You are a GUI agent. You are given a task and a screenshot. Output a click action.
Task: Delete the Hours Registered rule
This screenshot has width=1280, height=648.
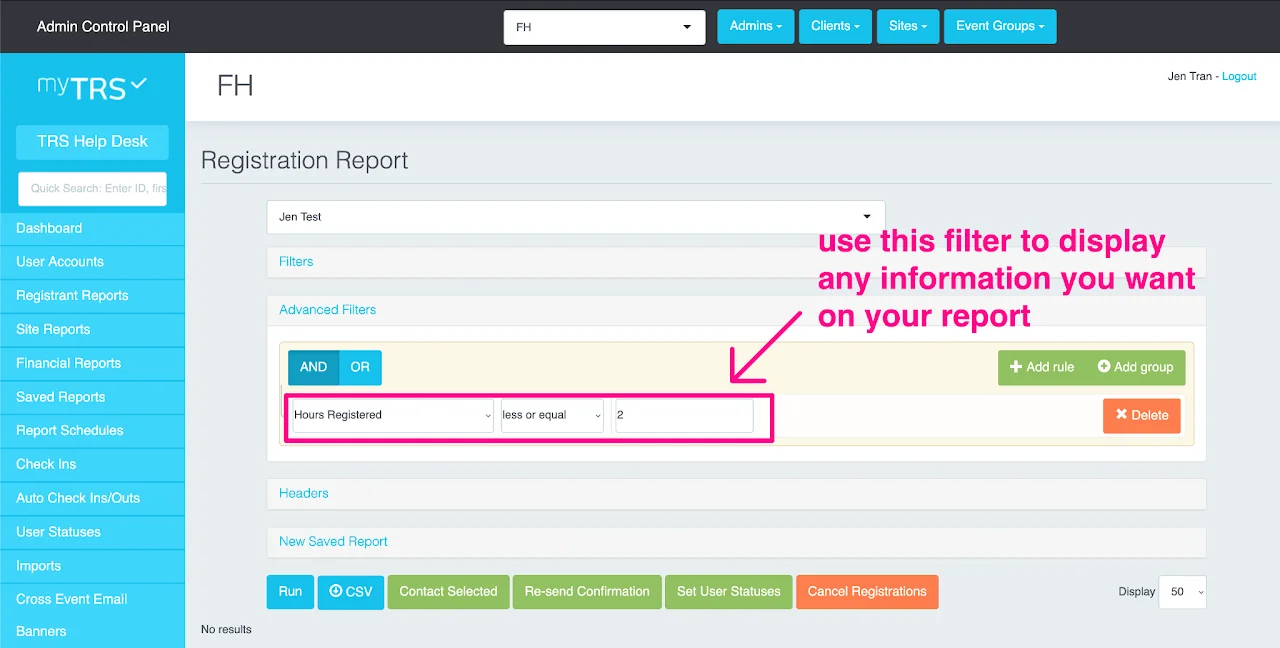coord(1142,416)
